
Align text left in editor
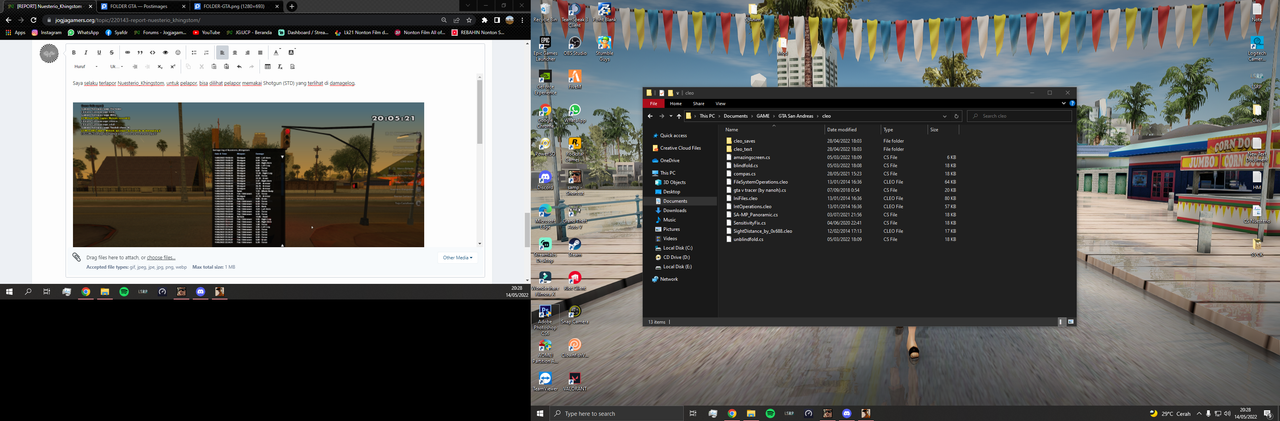pyautogui.click(x=222, y=53)
